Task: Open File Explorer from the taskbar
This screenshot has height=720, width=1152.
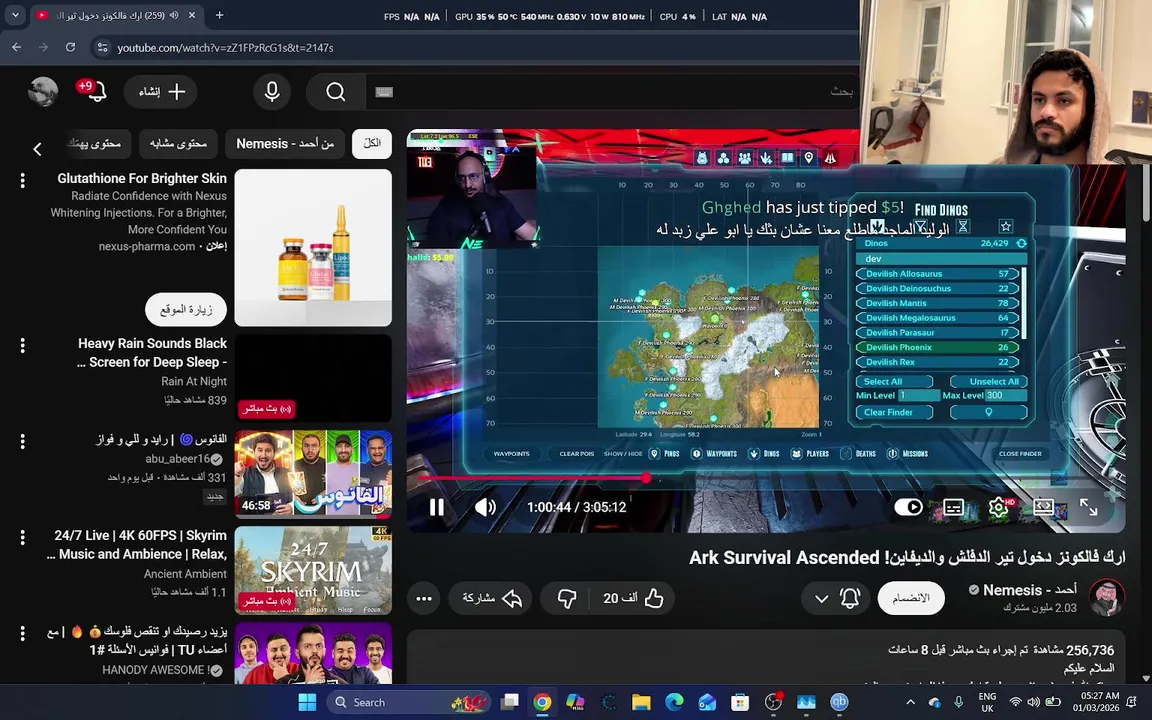Action: (641, 702)
